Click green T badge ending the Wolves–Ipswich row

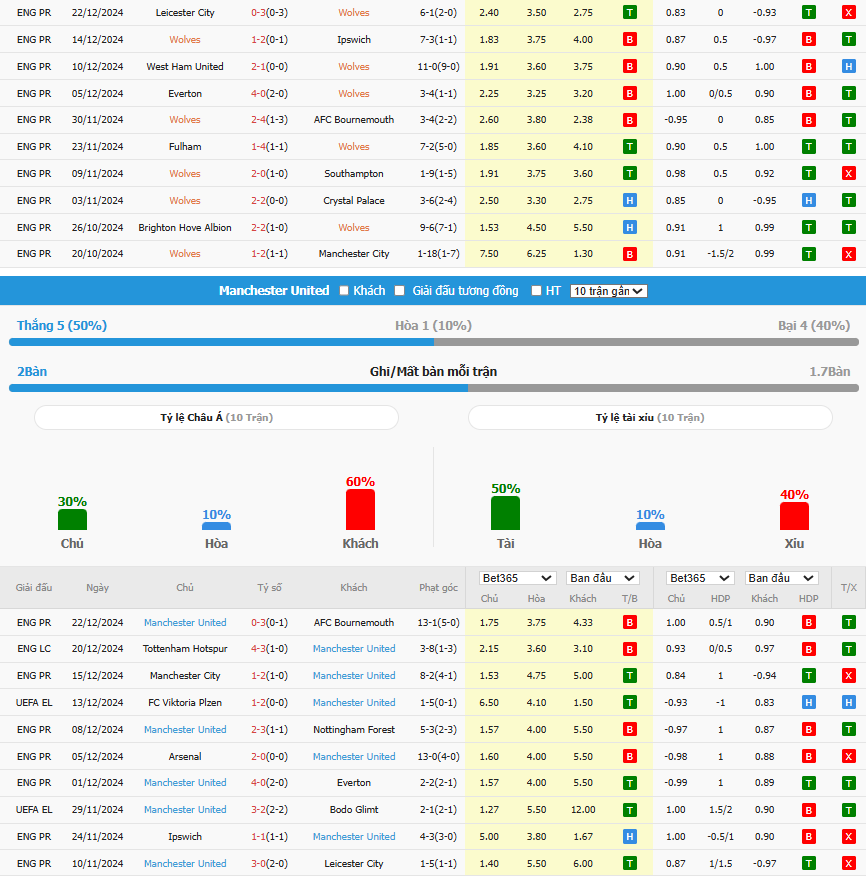849,40
